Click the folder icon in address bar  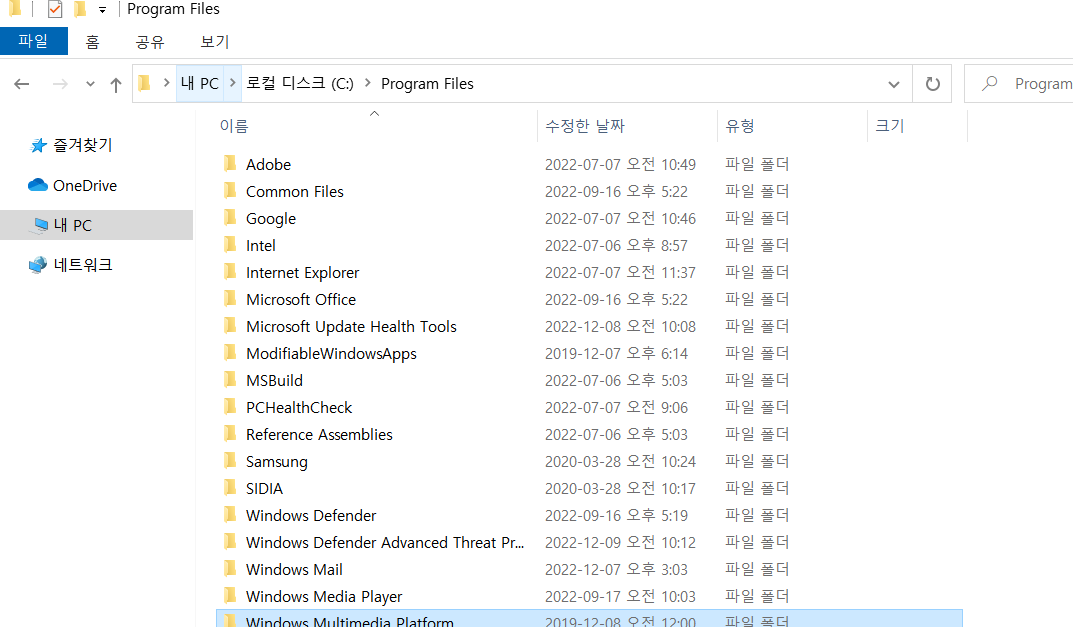point(144,84)
